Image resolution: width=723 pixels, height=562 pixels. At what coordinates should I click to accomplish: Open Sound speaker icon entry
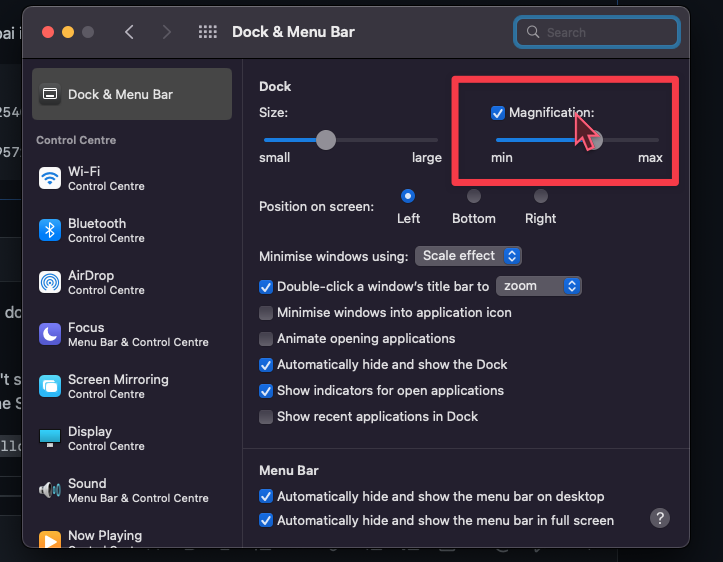(50, 490)
